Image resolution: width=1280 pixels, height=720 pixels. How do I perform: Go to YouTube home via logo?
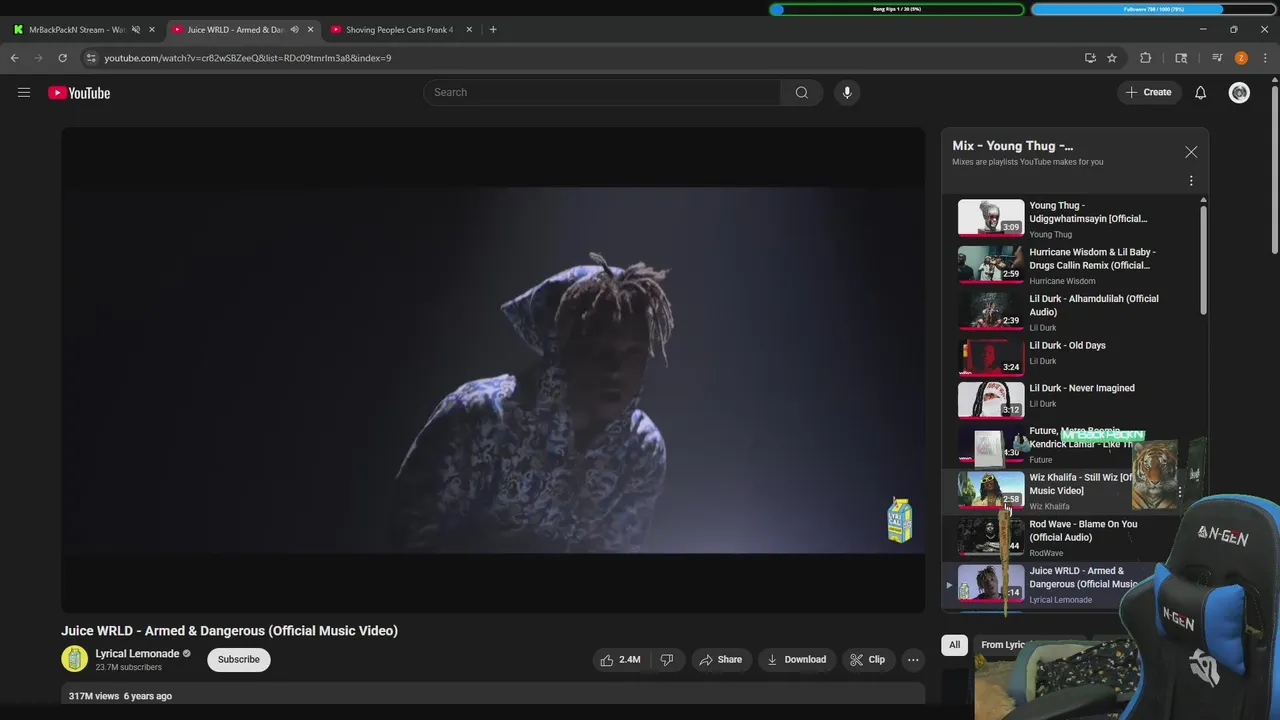pos(79,93)
